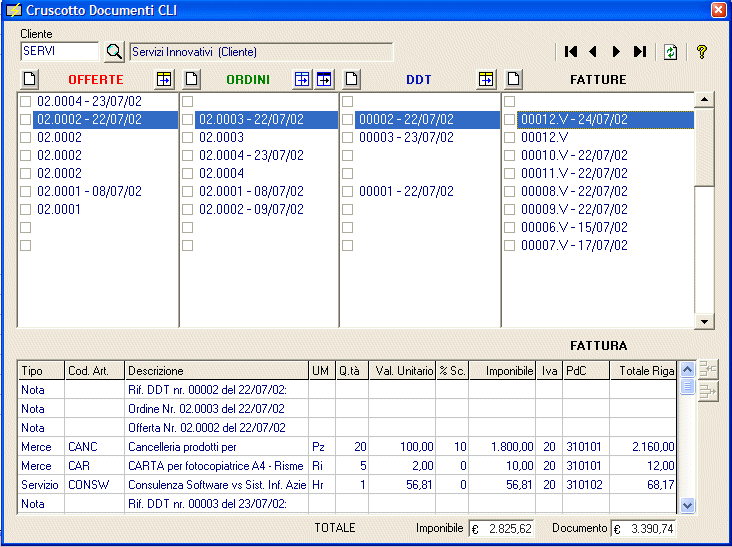Go to the first record
The image size is (732, 547).
point(571,52)
